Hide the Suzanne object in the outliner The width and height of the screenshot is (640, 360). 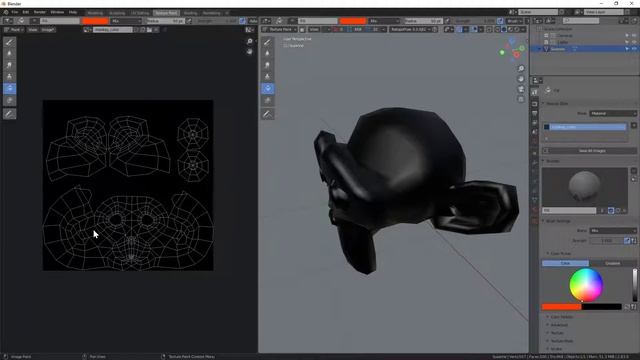634,49
